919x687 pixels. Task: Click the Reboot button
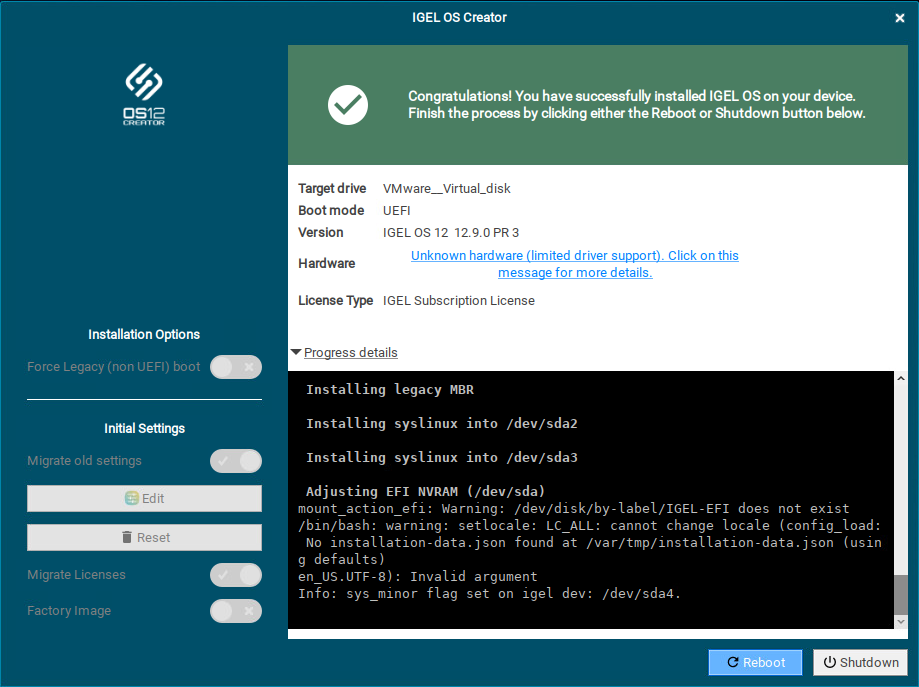coord(755,662)
